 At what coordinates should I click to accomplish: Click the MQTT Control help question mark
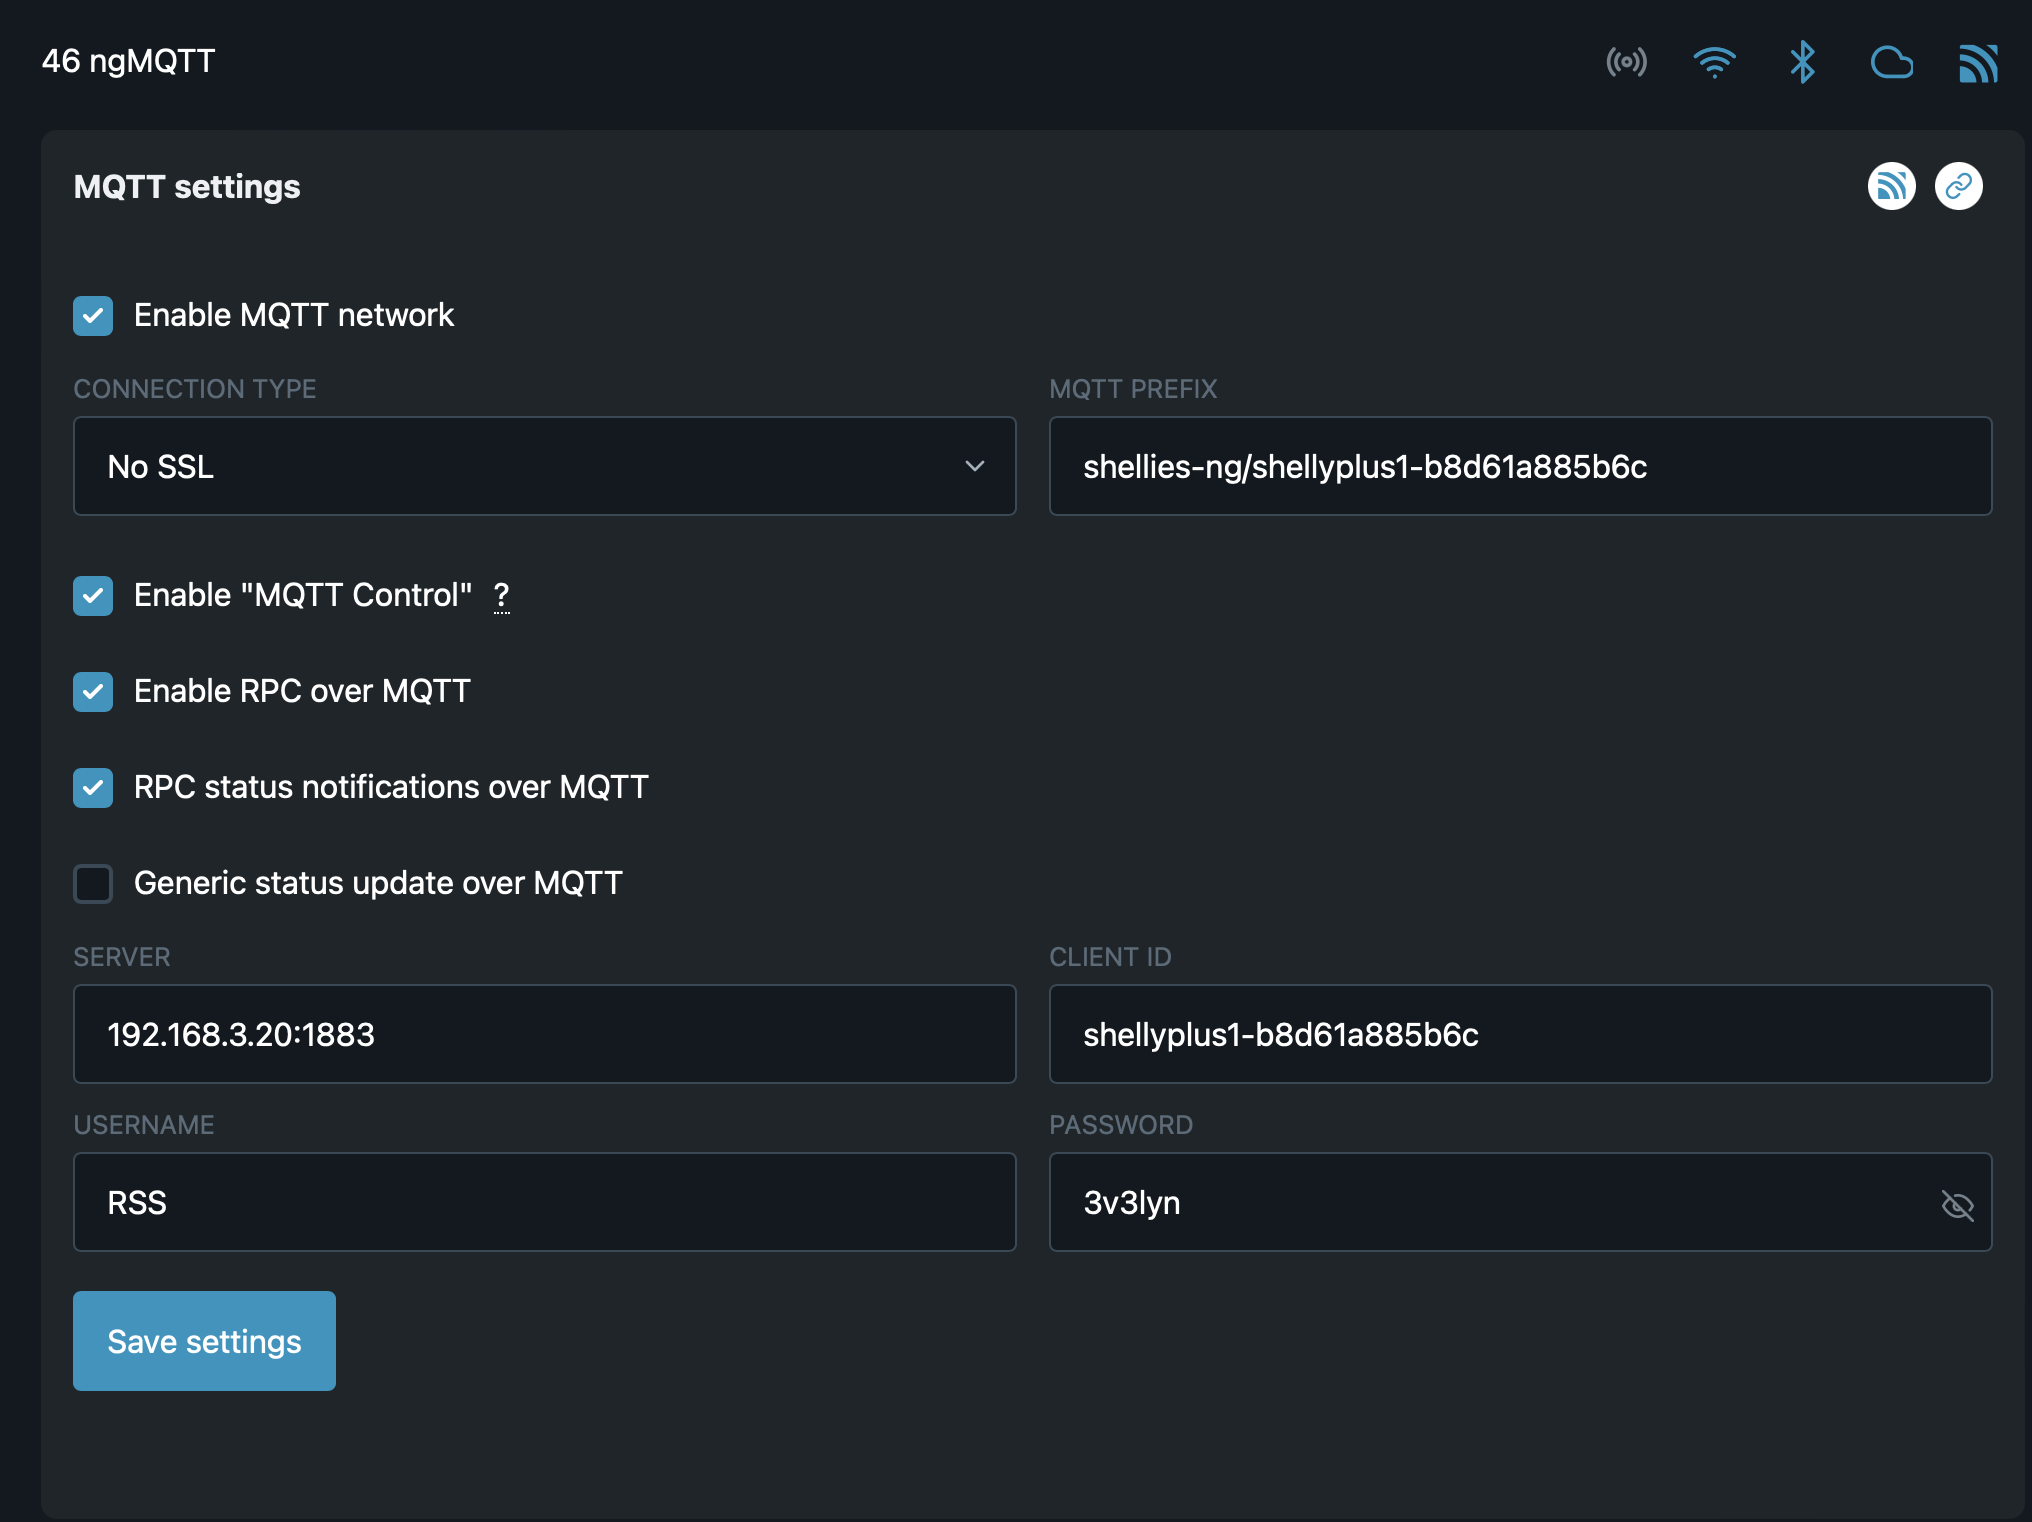(502, 596)
